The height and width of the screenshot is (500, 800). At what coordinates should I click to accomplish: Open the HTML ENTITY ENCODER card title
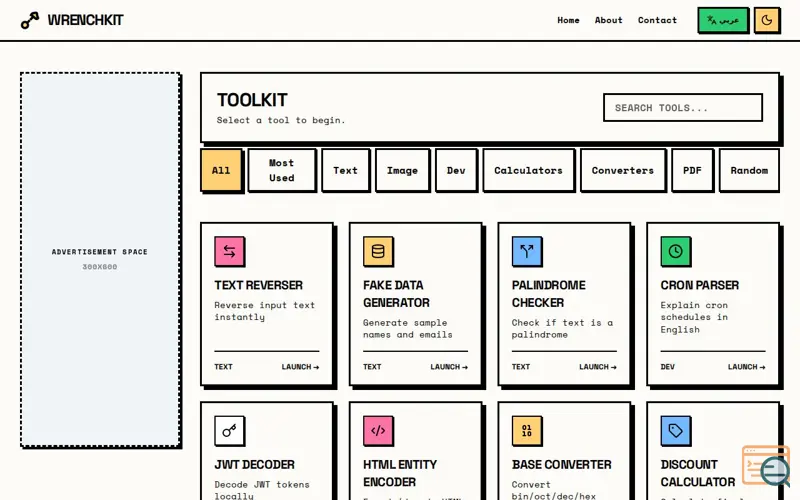pos(400,473)
